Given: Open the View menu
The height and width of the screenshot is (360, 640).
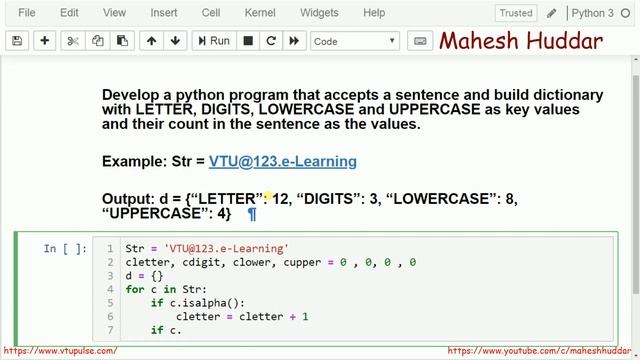Looking at the screenshot, I should [x=114, y=13].
